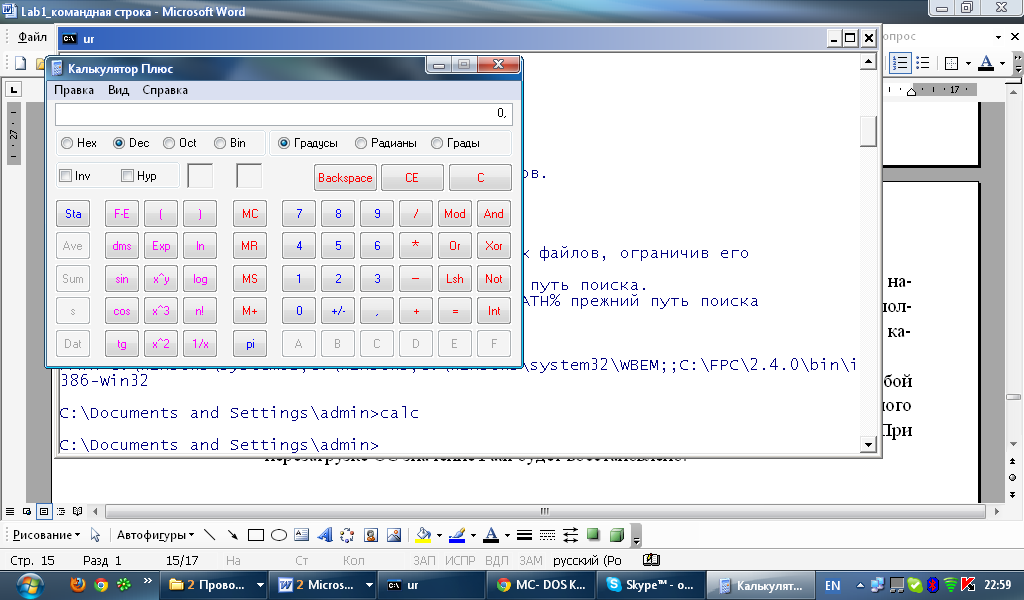Expand border style dropdown arrow in Word

(968, 63)
